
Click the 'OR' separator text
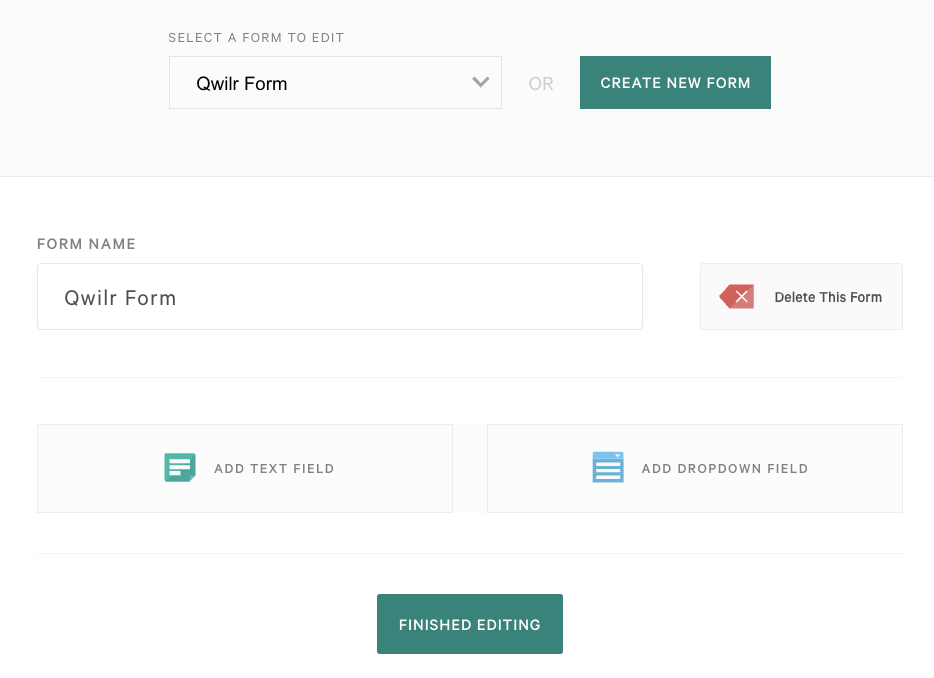541,84
